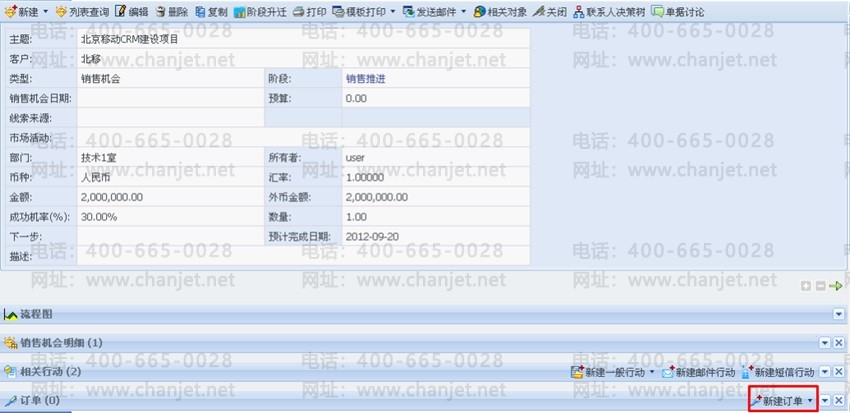Viewport: 850px width, 413px height.
Task: Print the record via 打印
Action: 309,11
